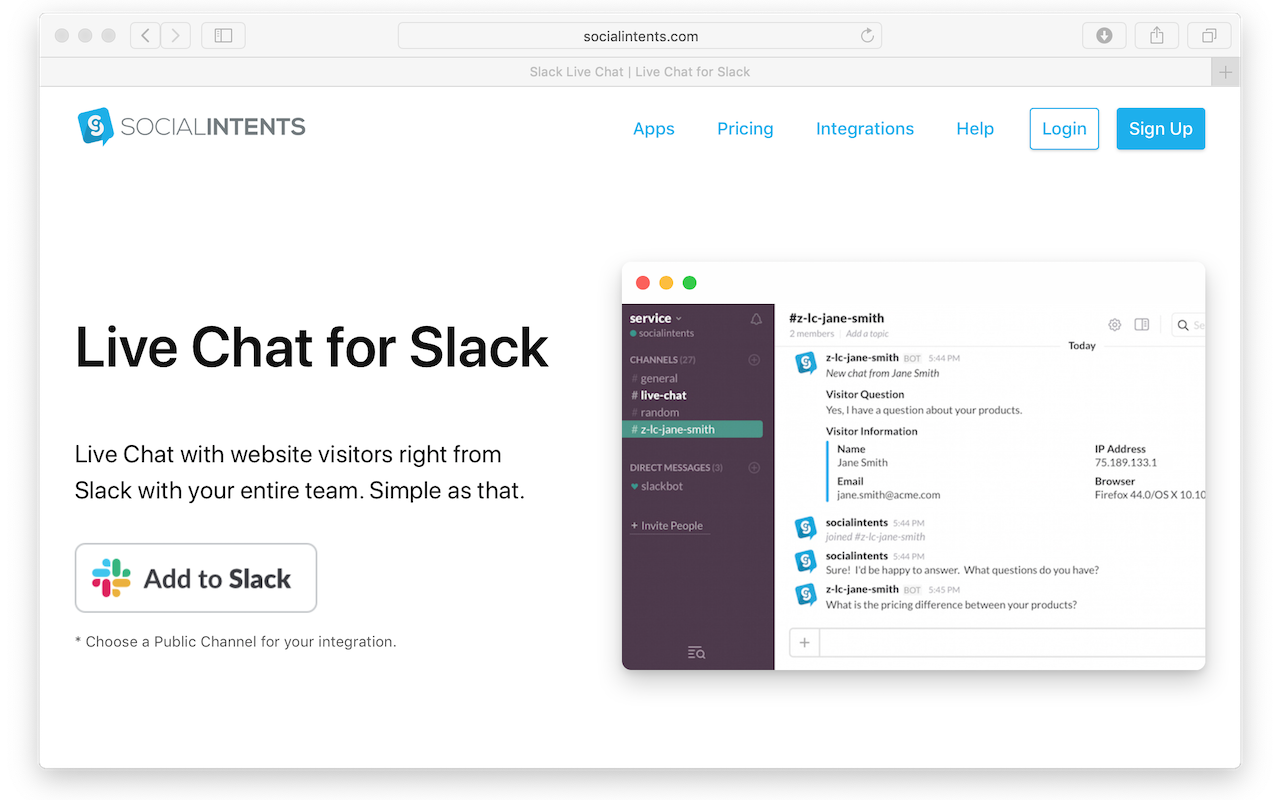Click the IP address 75.189.133.1
1280x800 pixels.
coord(1126,463)
